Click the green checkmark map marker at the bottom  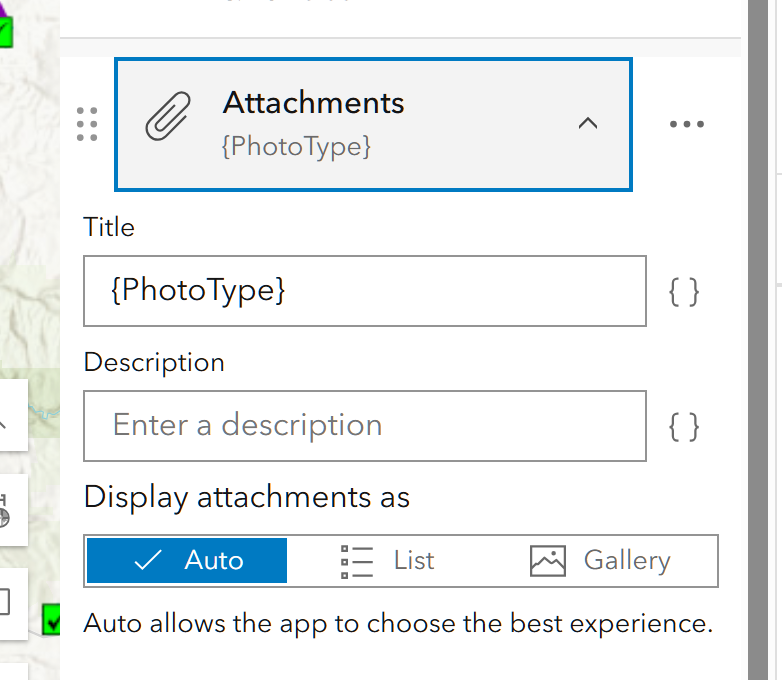pyautogui.click(x=51, y=620)
